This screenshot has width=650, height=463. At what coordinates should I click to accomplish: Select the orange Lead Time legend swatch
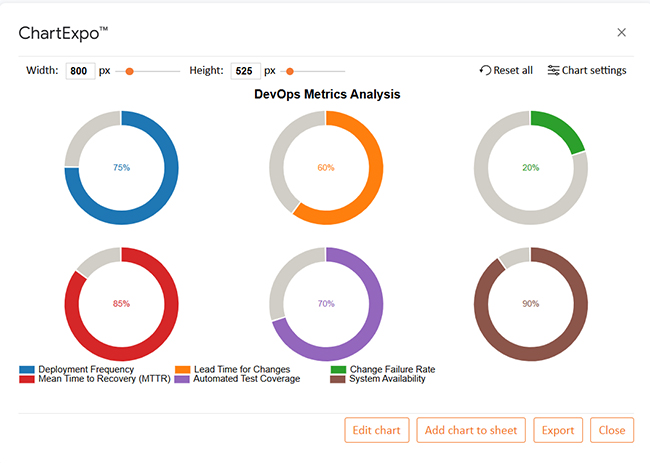(182, 369)
